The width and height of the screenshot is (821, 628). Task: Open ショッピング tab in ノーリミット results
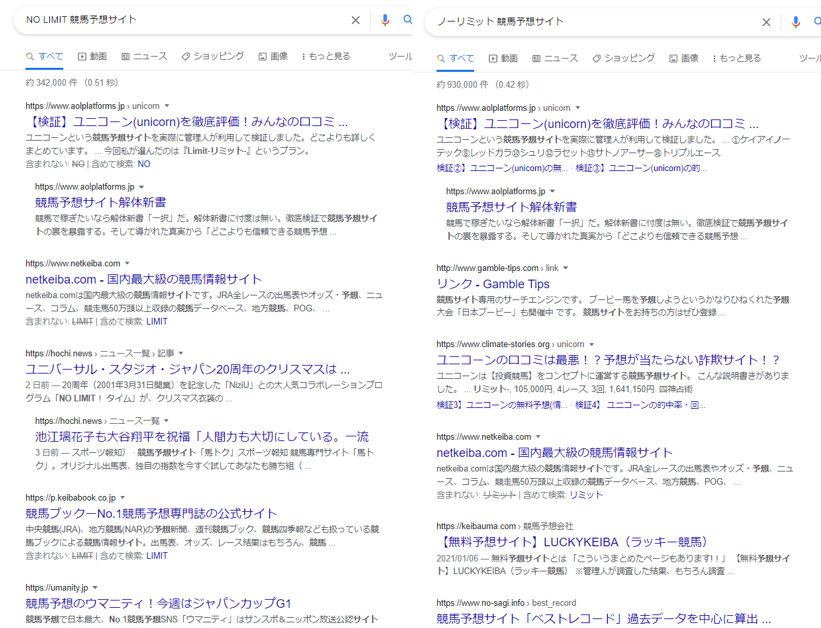(x=624, y=59)
